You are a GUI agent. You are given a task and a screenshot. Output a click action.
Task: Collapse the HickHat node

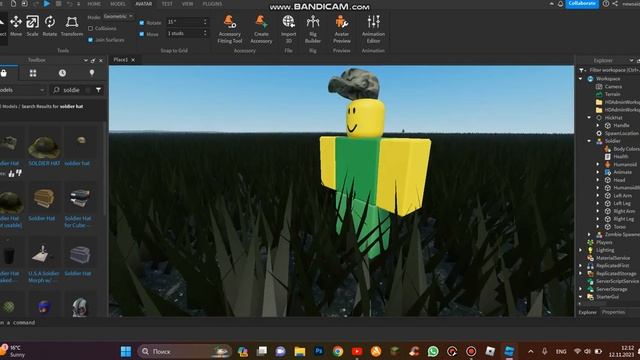[x=589, y=118]
